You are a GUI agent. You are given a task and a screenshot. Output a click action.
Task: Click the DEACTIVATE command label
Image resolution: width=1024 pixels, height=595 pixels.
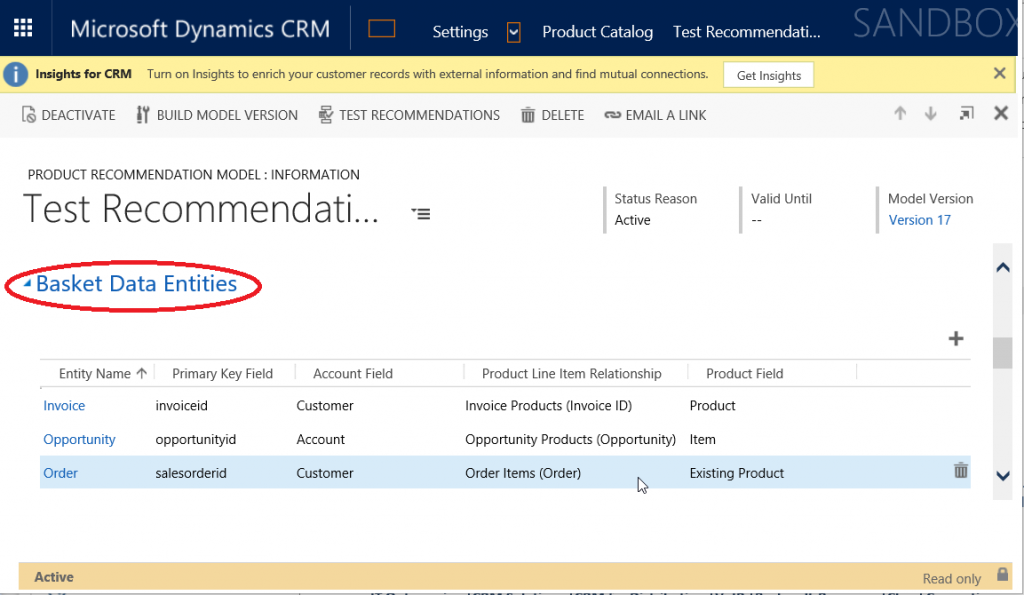[78, 115]
